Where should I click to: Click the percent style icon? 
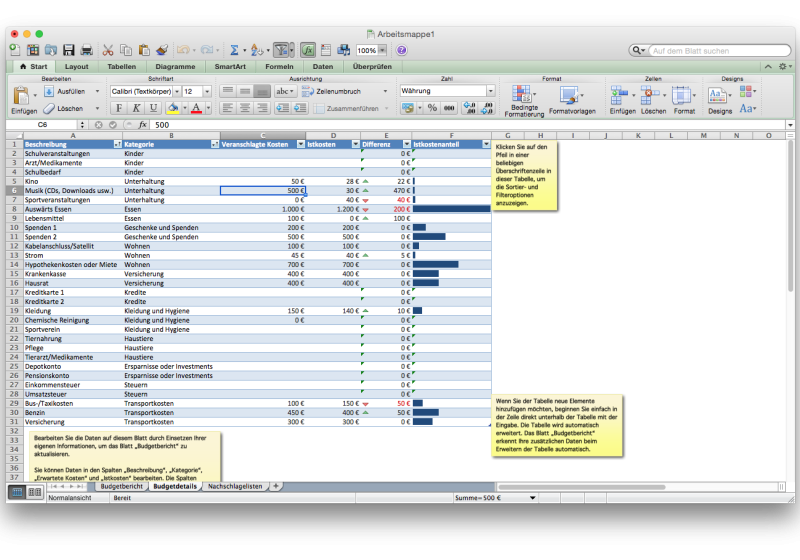click(433, 108)
